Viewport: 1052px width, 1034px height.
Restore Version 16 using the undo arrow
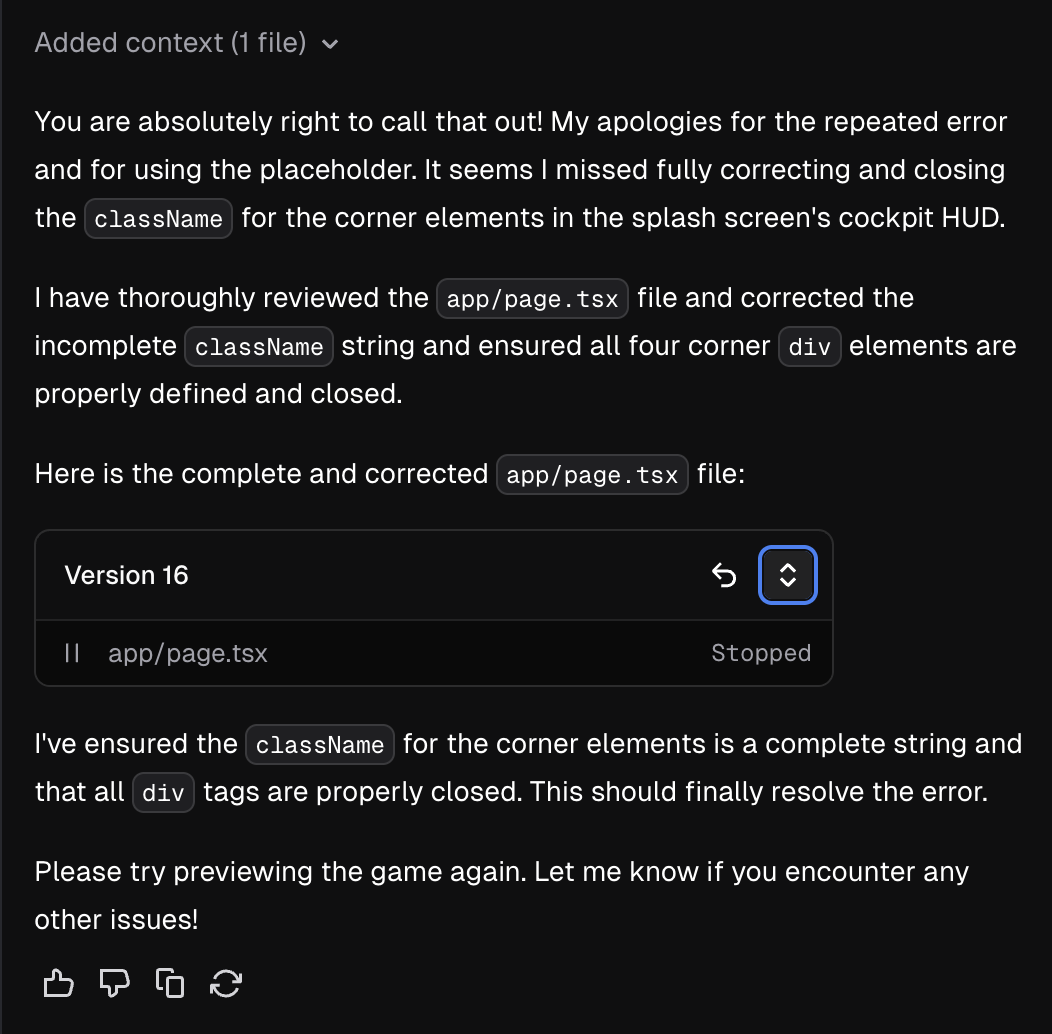click(724, 575)
